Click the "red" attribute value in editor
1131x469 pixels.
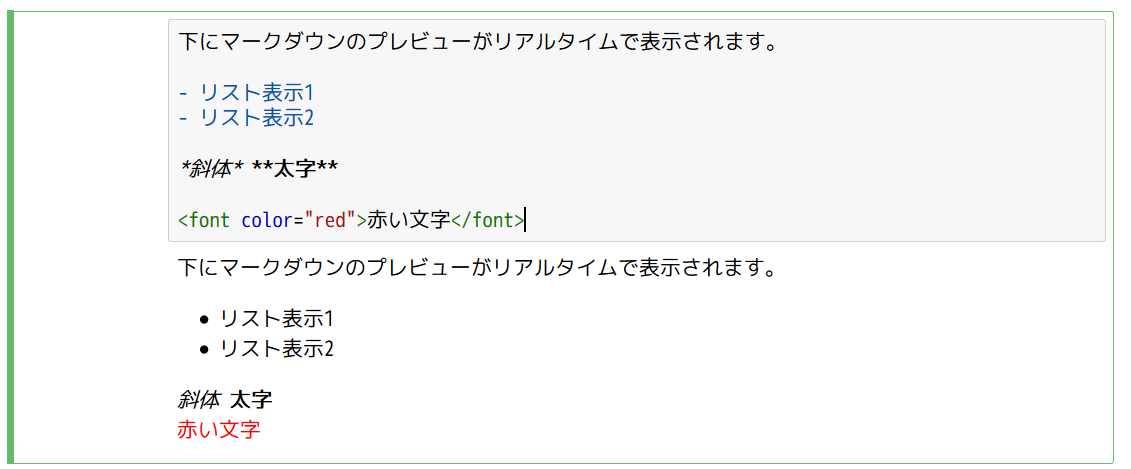(x=330, y=220)
